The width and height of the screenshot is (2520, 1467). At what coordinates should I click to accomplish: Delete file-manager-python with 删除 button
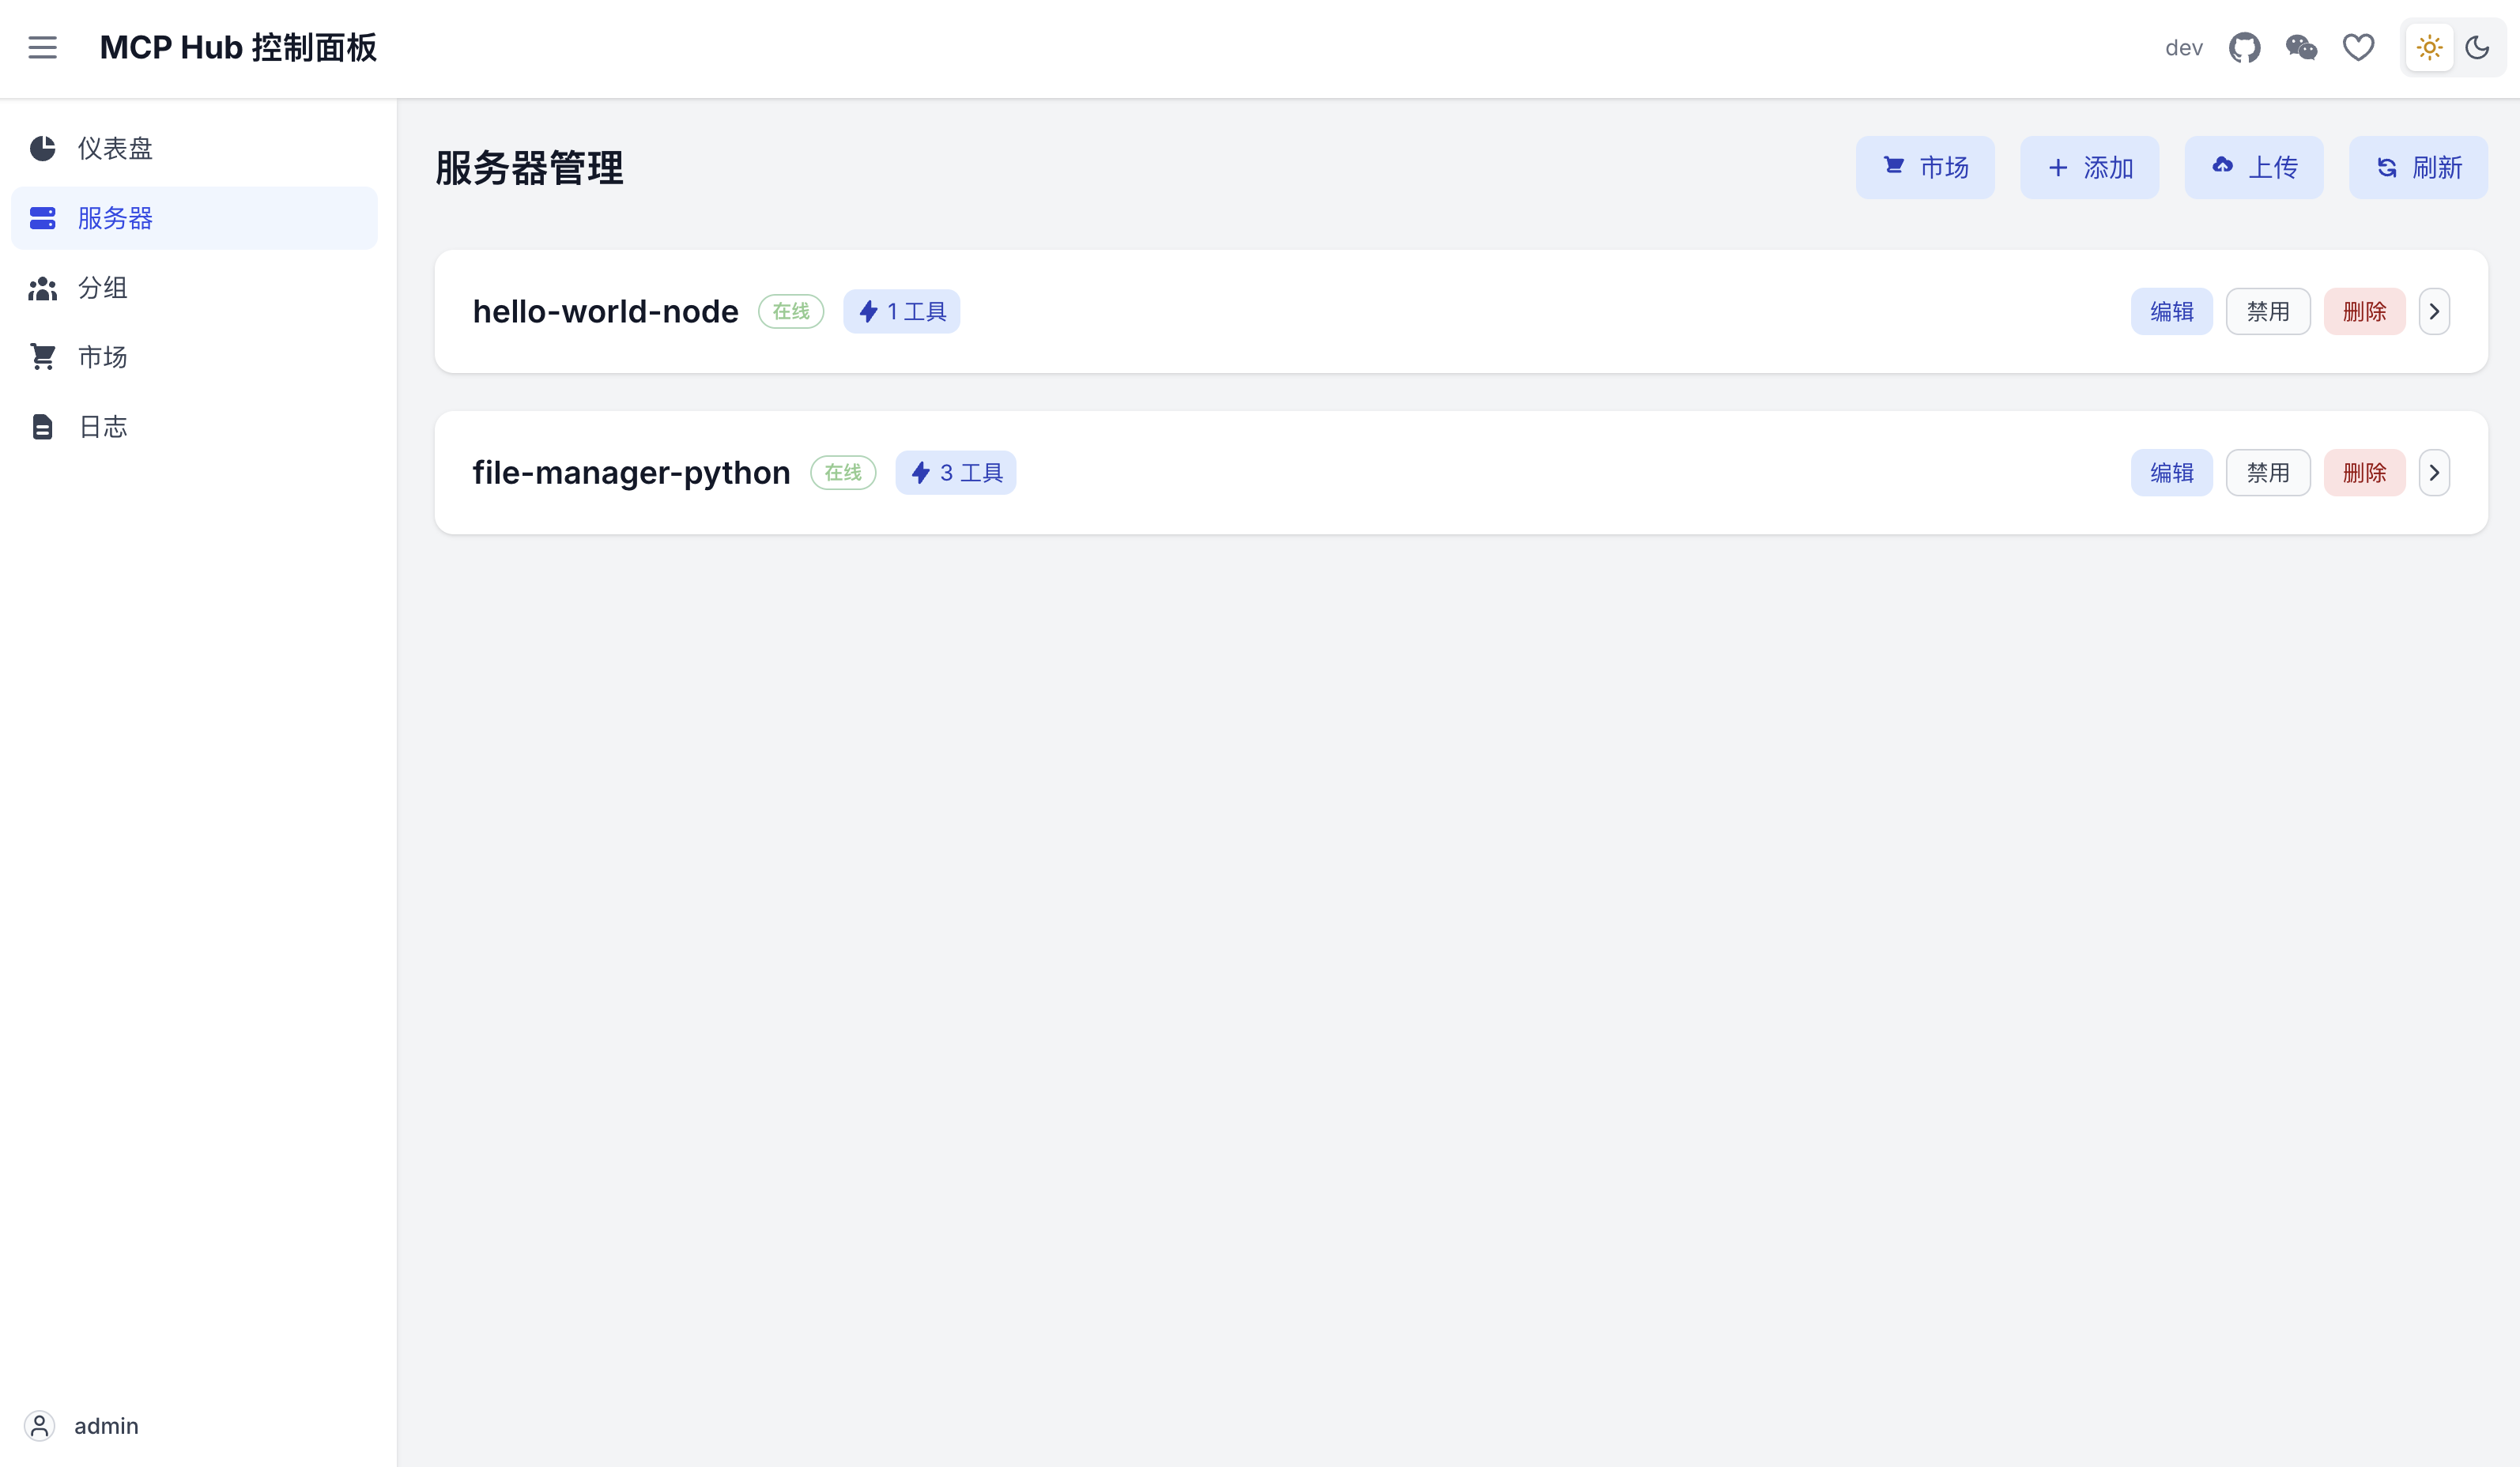click(x=2364, y=473)
